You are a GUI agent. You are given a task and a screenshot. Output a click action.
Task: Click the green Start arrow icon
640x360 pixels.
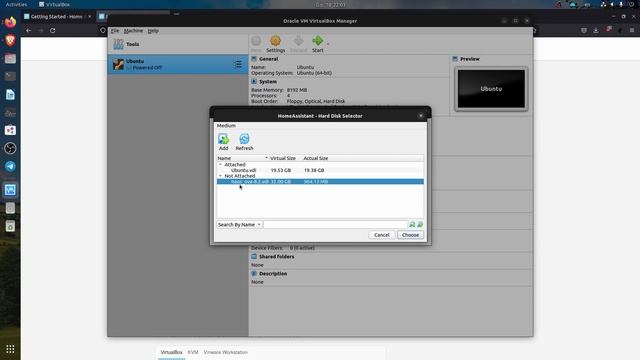[x=318, y=41]
